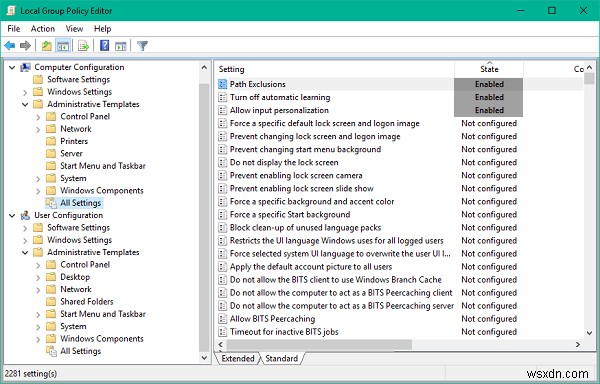Image resolution: width=600 pixels, height=384 pixels.
Task: Open the File menu
Action: [x=14, y=29]
